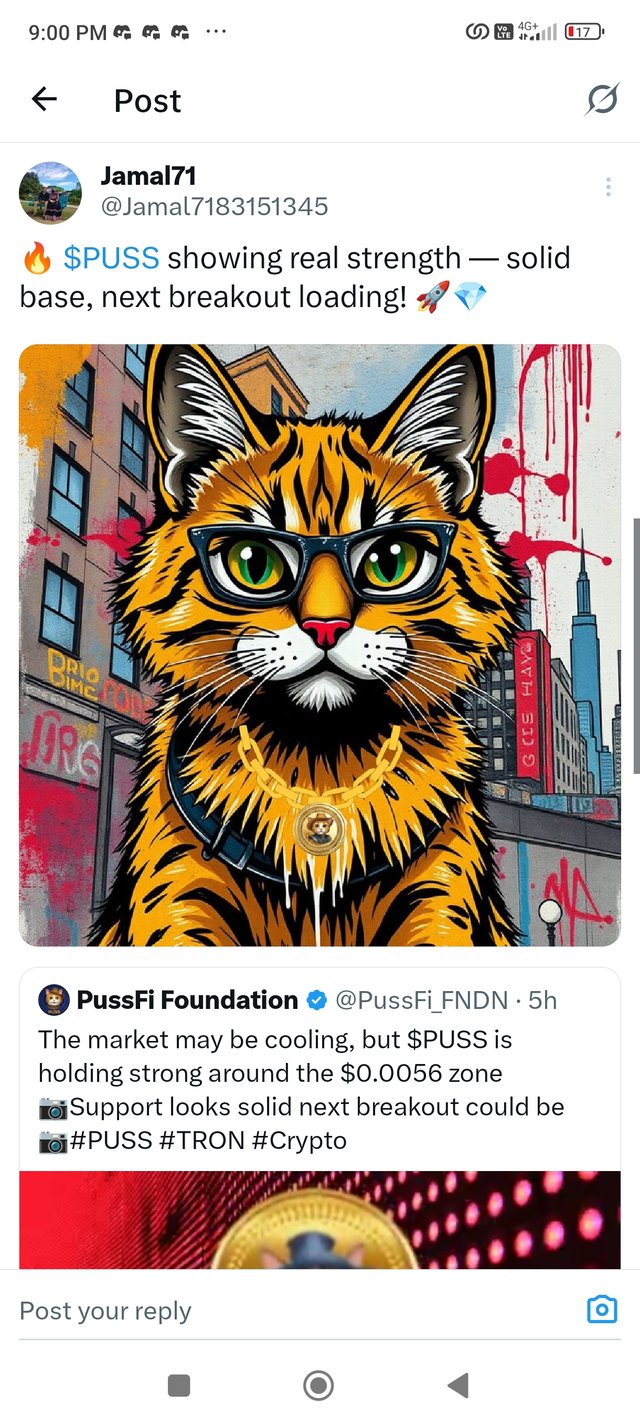Screen dimensions: 640x1423
Task: Tap the PussFi Foundation avatar icon
Action: coord(54,999)
